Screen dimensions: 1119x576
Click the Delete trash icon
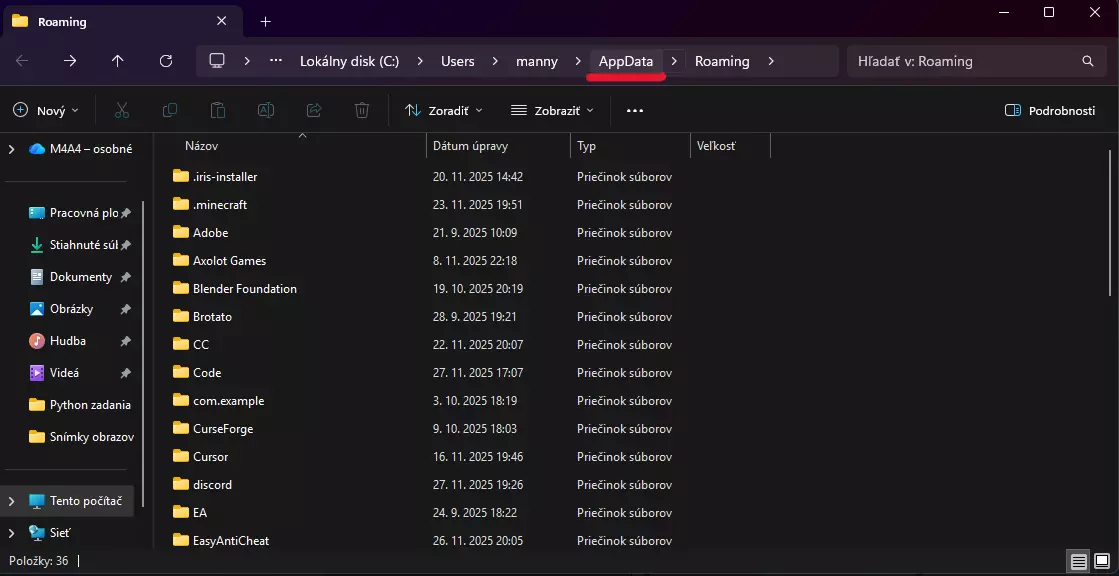[362, 110]
